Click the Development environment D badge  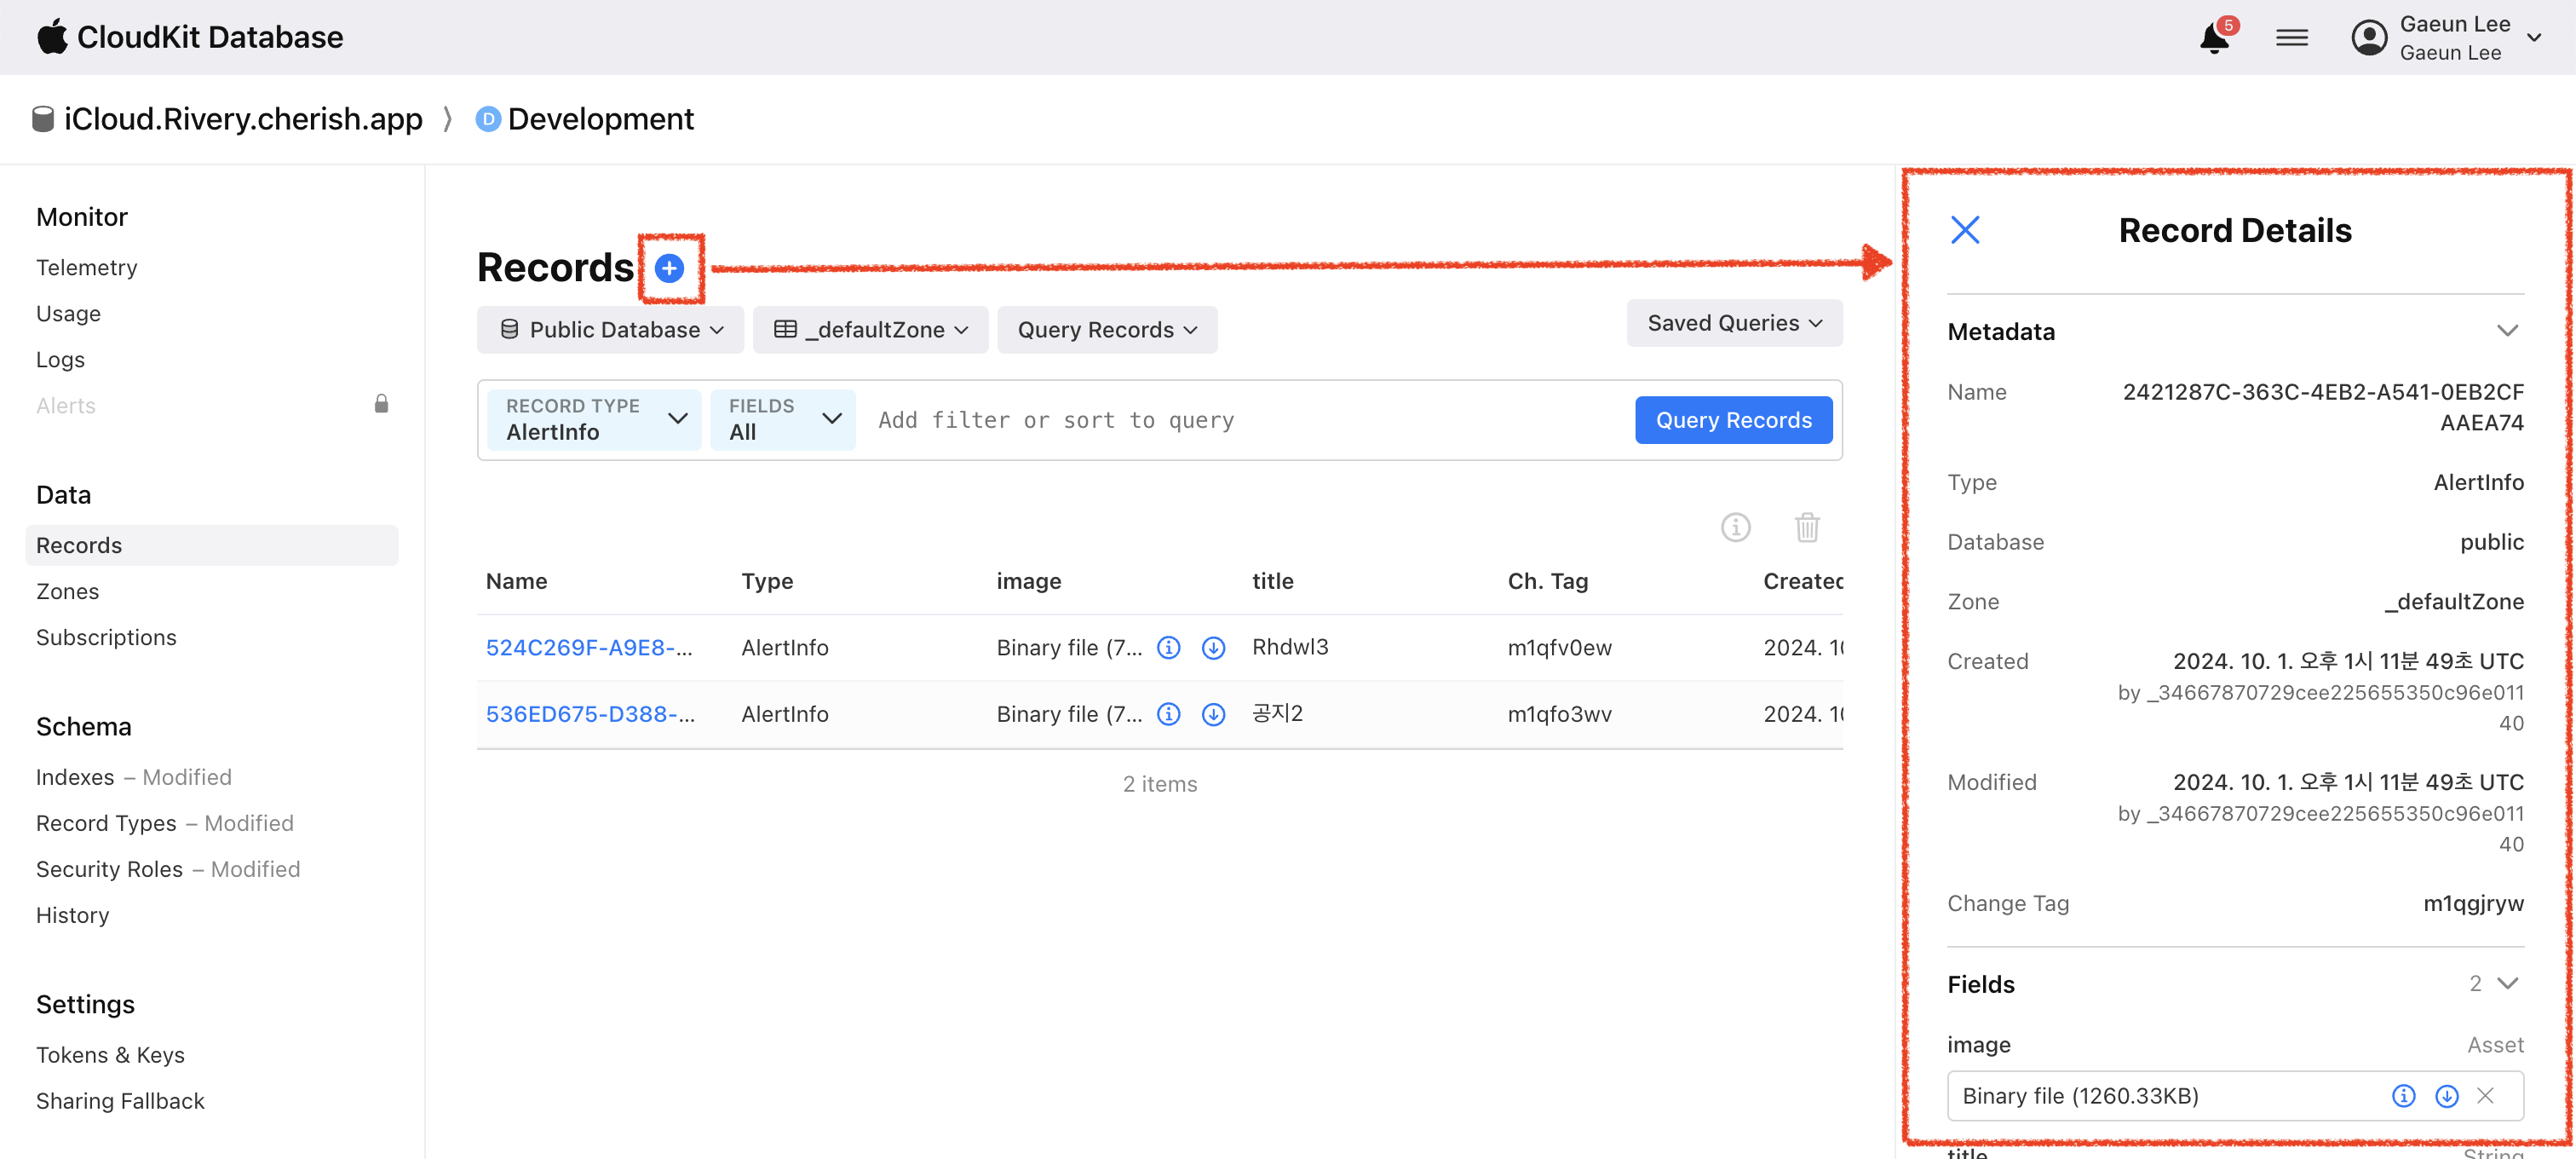pyautogui.click(x=488, y=119)
